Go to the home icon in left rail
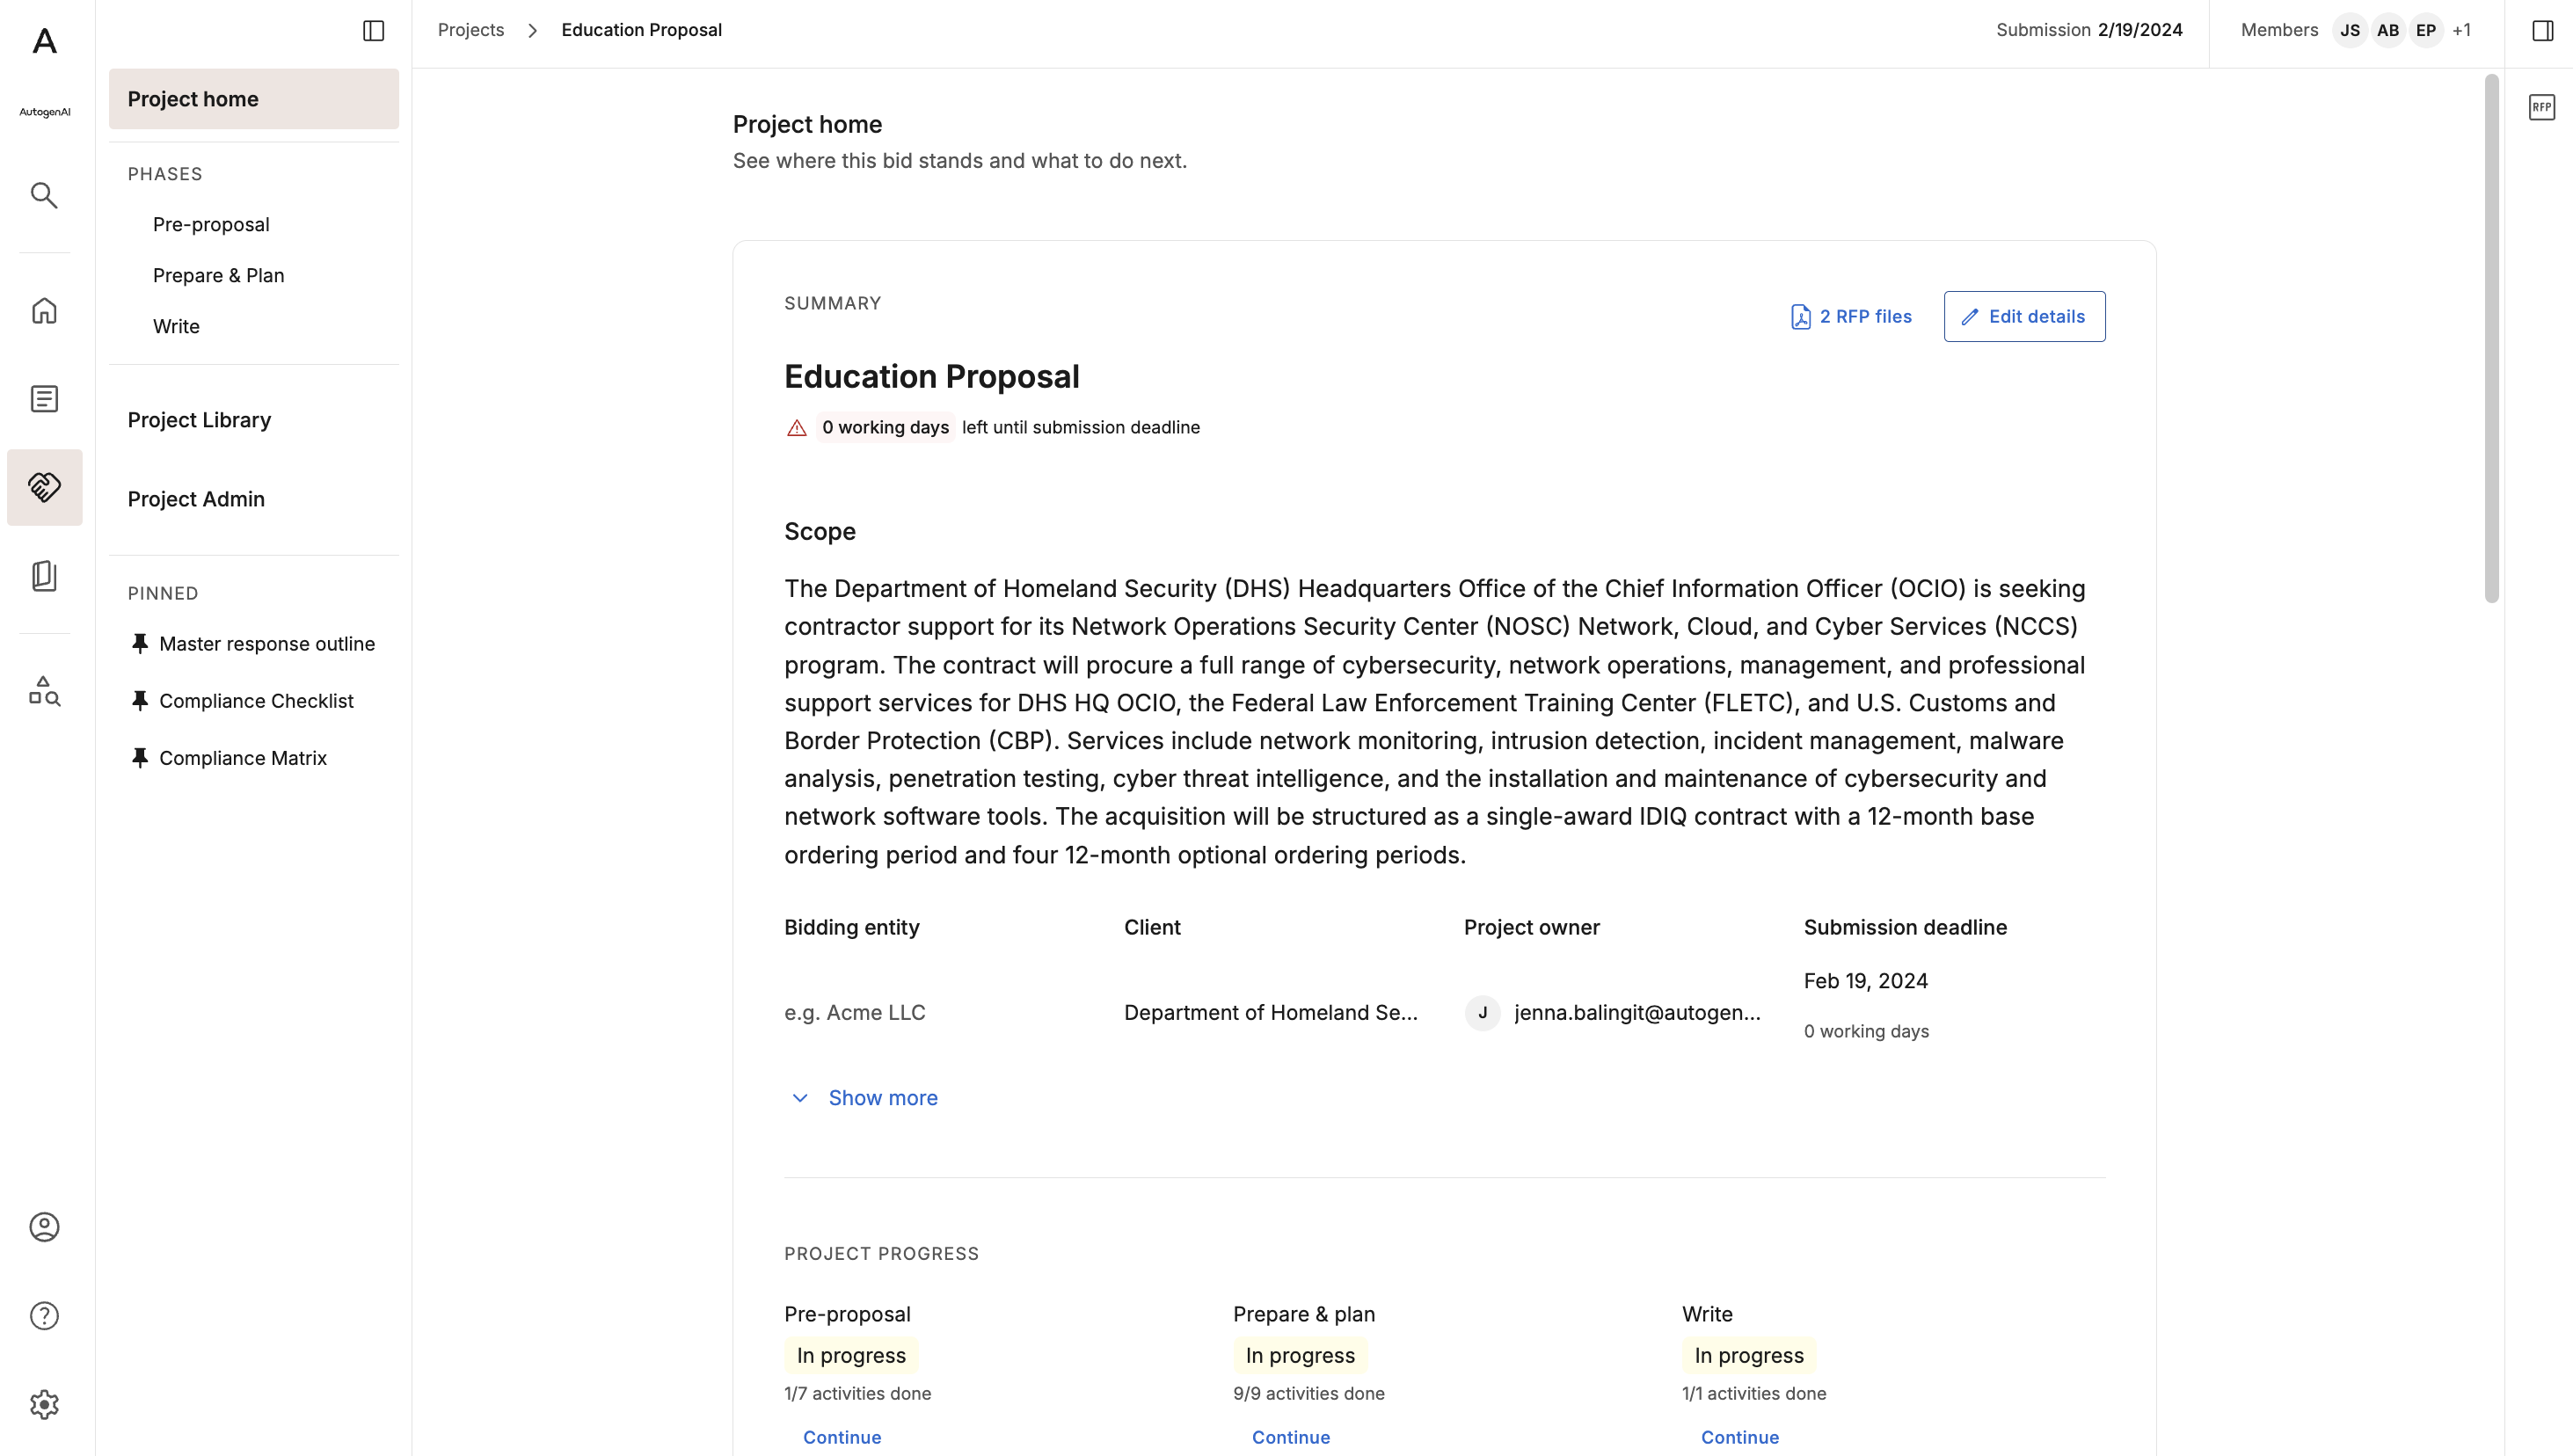The width and height of the screenshot is (2573, 1456). (44, 310)
